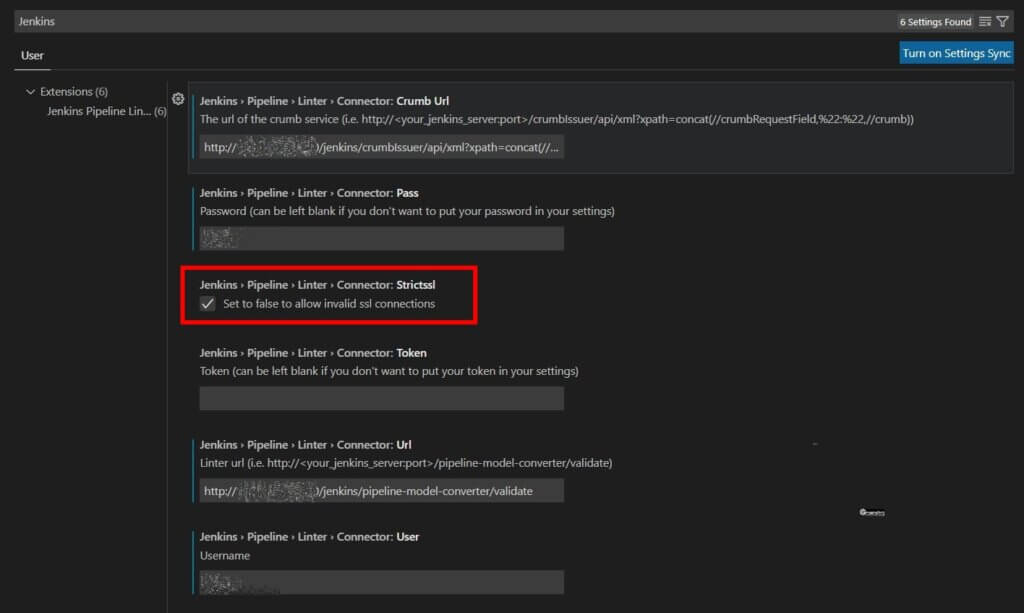Click the 'Connector: Crumb Url' setting title
Screen dimensions: 1024x613
[x=324, y=101]
